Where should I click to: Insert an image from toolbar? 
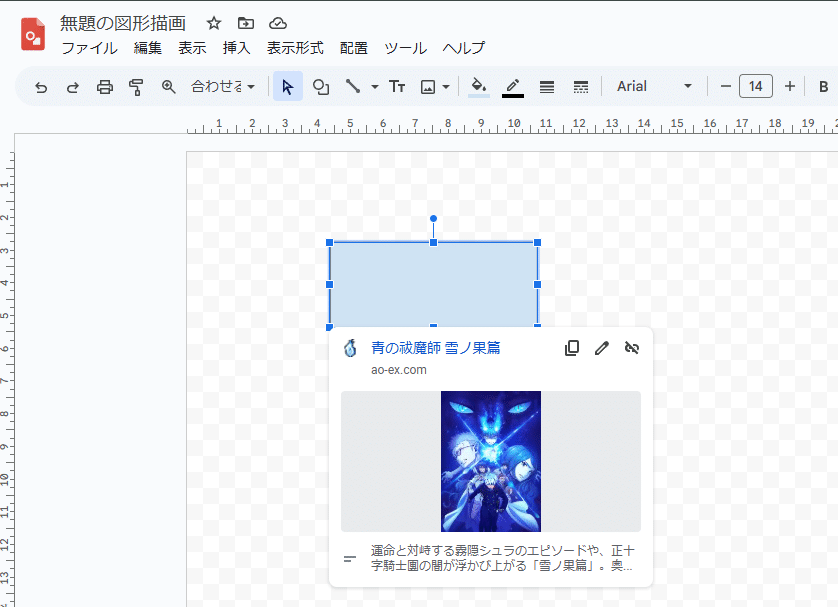(x=428, y=87)
